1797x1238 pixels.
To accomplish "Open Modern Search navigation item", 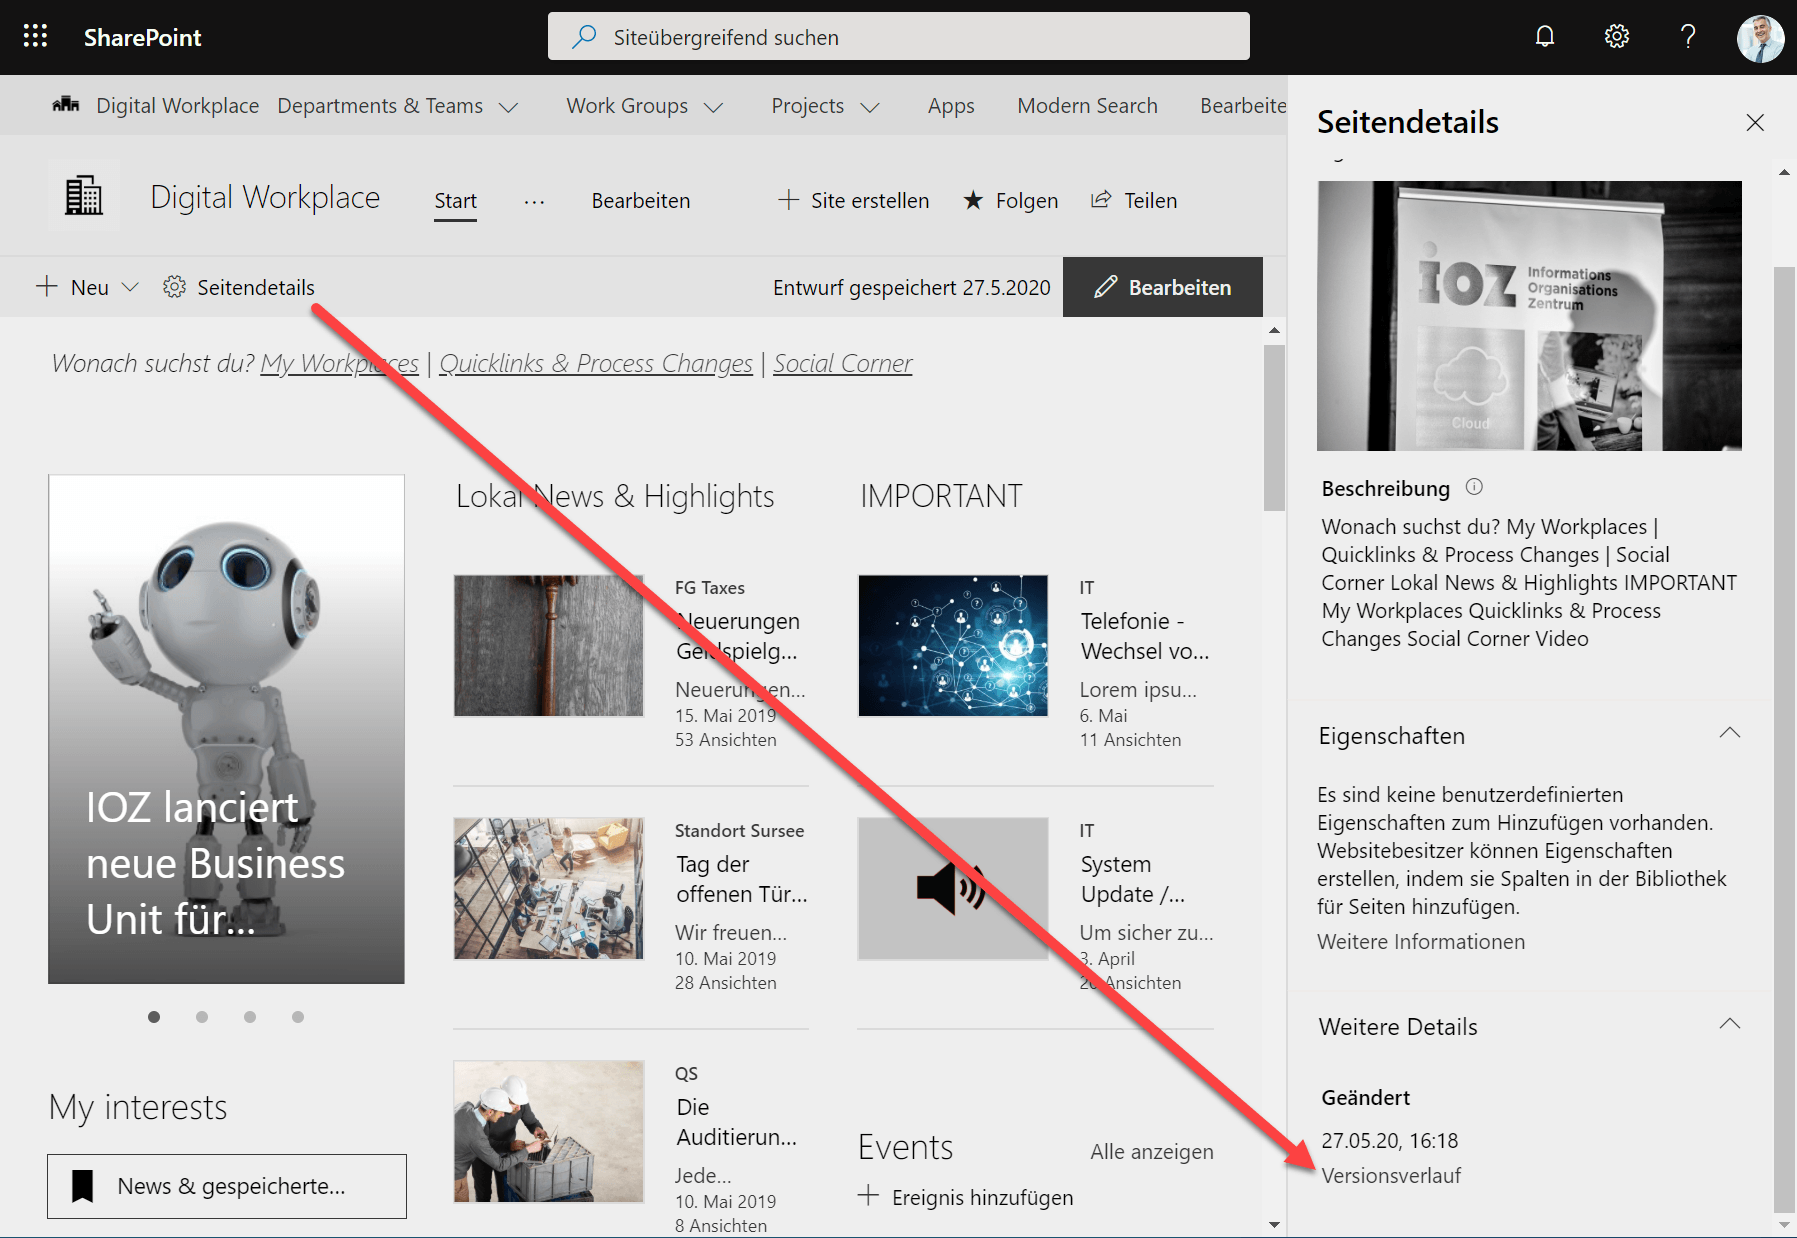I will click(x=1088, y=106).
